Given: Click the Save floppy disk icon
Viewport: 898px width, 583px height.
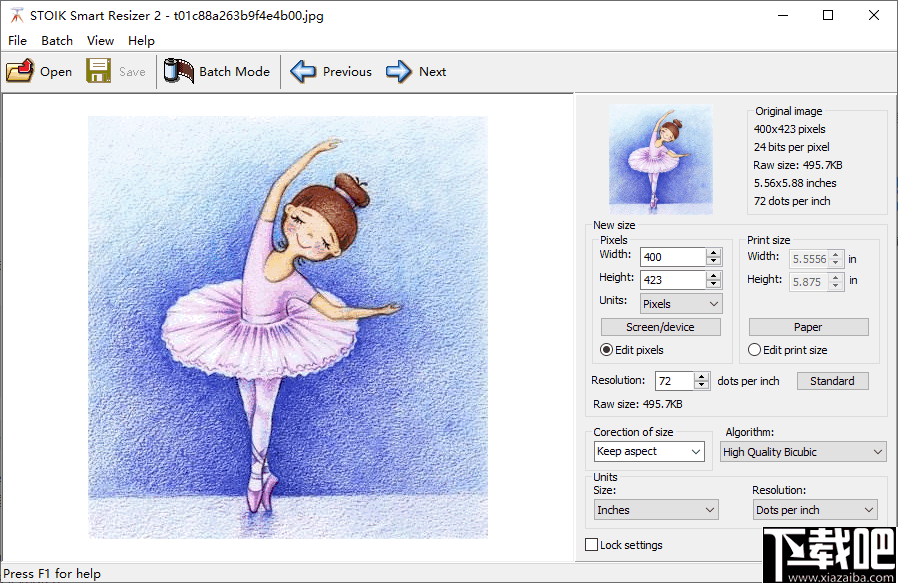Looking at the screenshot, I should coord(99,71).
